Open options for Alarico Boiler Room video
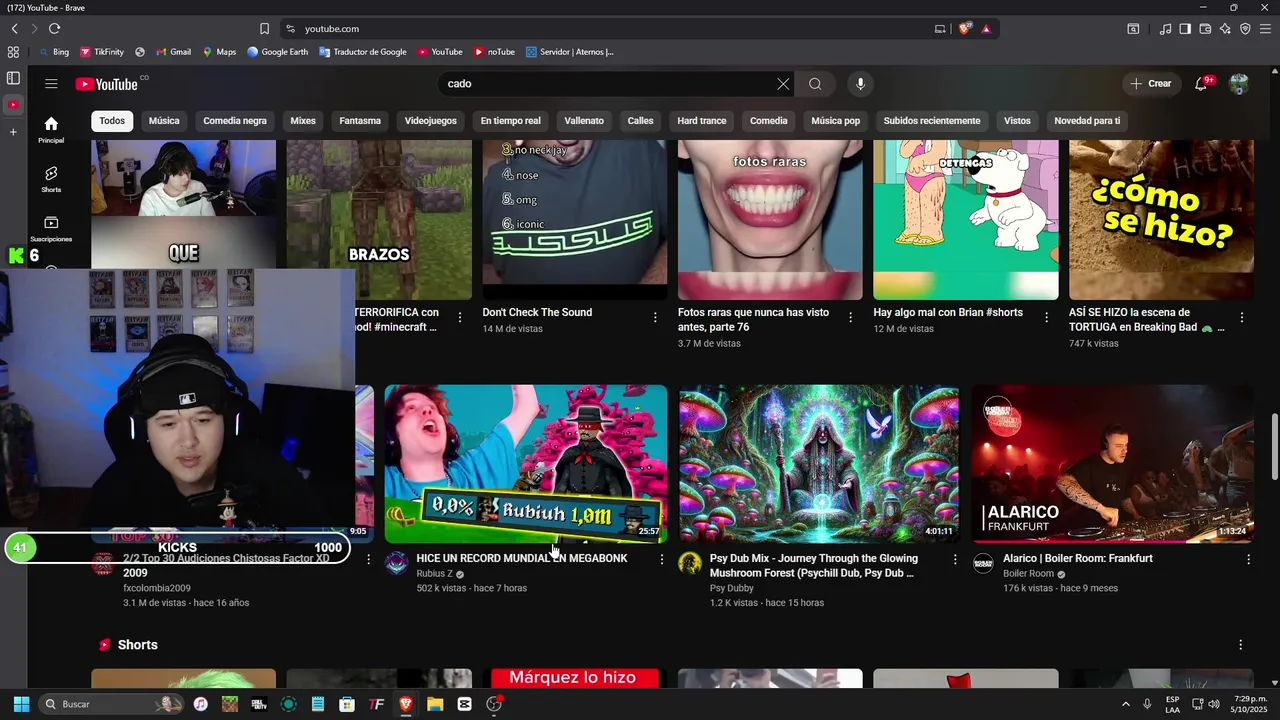This screenshot has width=1280, height=720. pos(1248,560)
